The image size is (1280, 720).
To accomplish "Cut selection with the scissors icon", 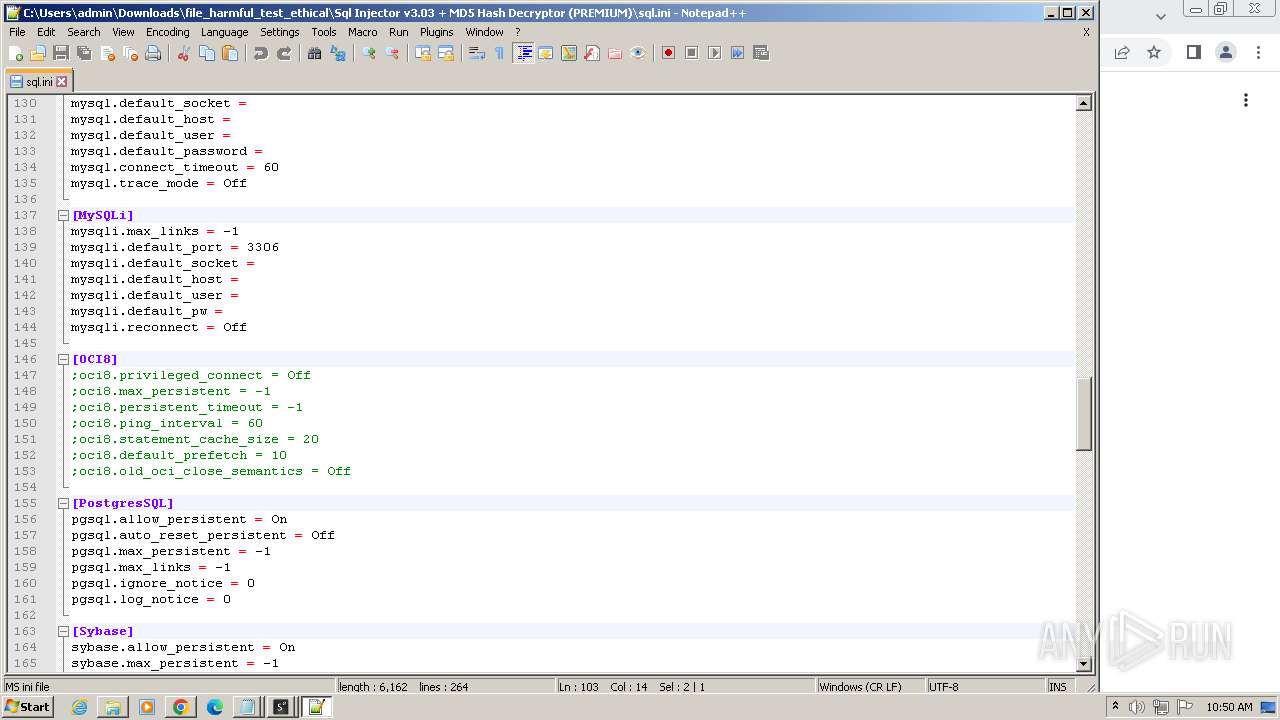I will click(x=184, y=53).
